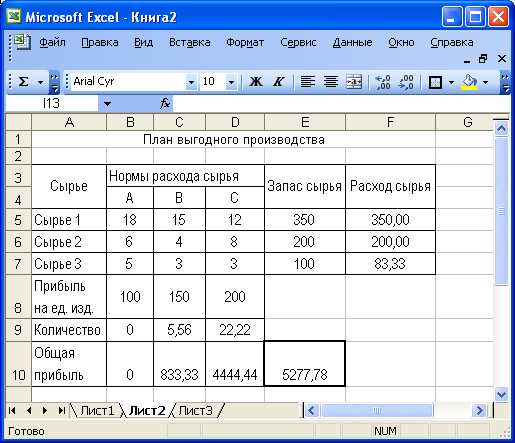
Task: Go to next sheet tab arrow
Action: [45, 411]
